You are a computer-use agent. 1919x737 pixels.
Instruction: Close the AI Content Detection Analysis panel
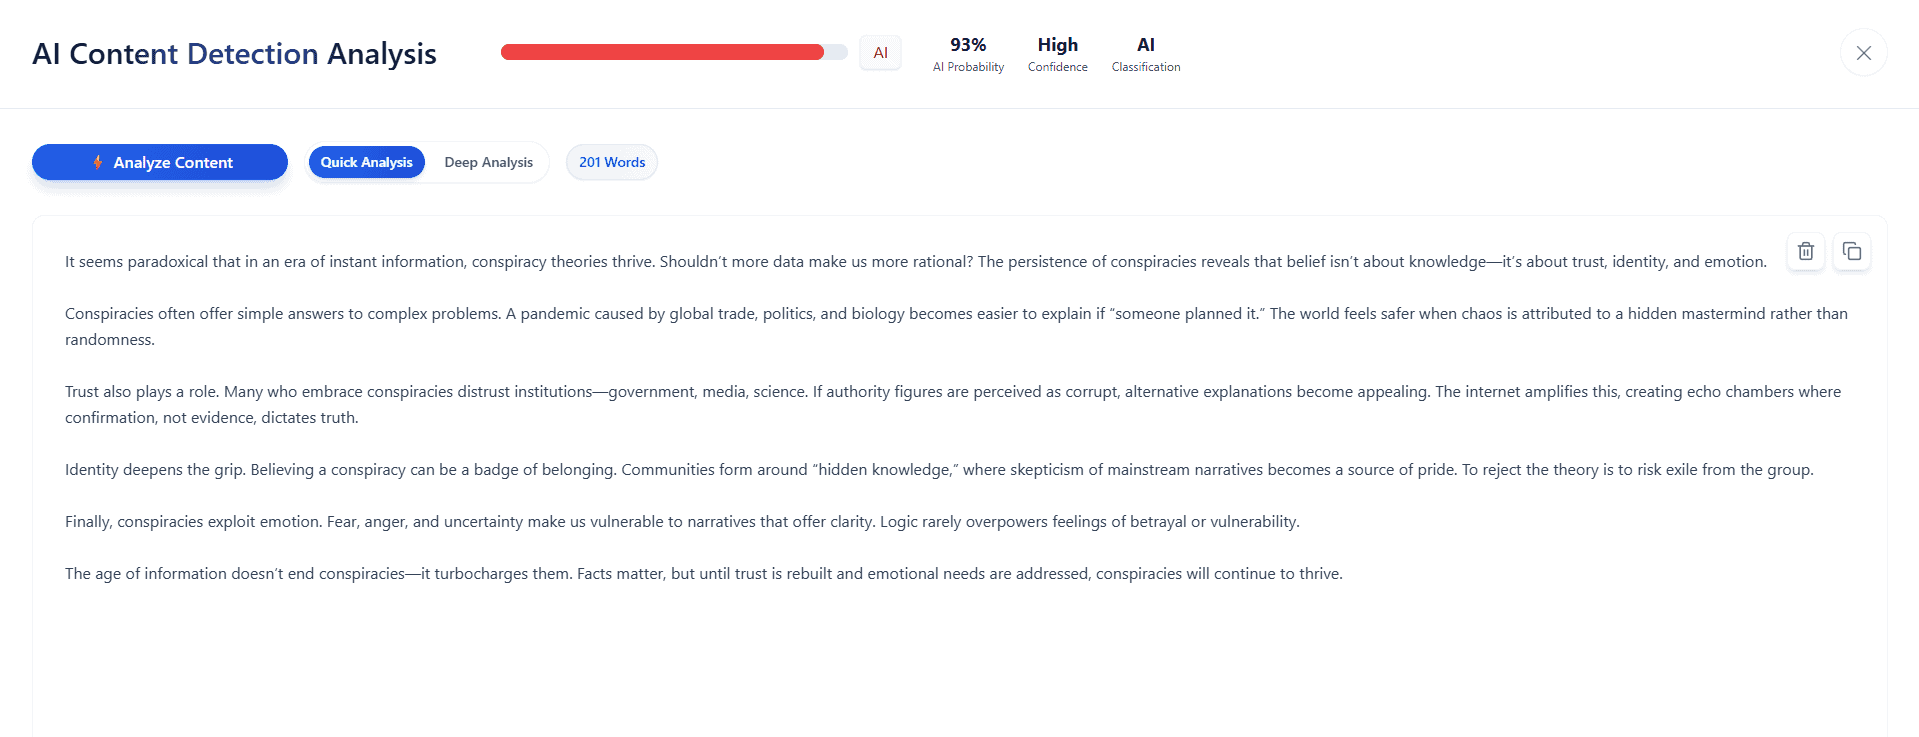tap(1864, 53)
